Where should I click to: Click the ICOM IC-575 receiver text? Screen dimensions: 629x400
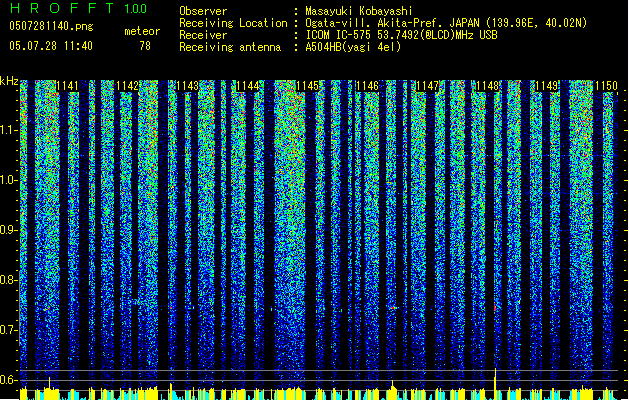coord(401,35)
